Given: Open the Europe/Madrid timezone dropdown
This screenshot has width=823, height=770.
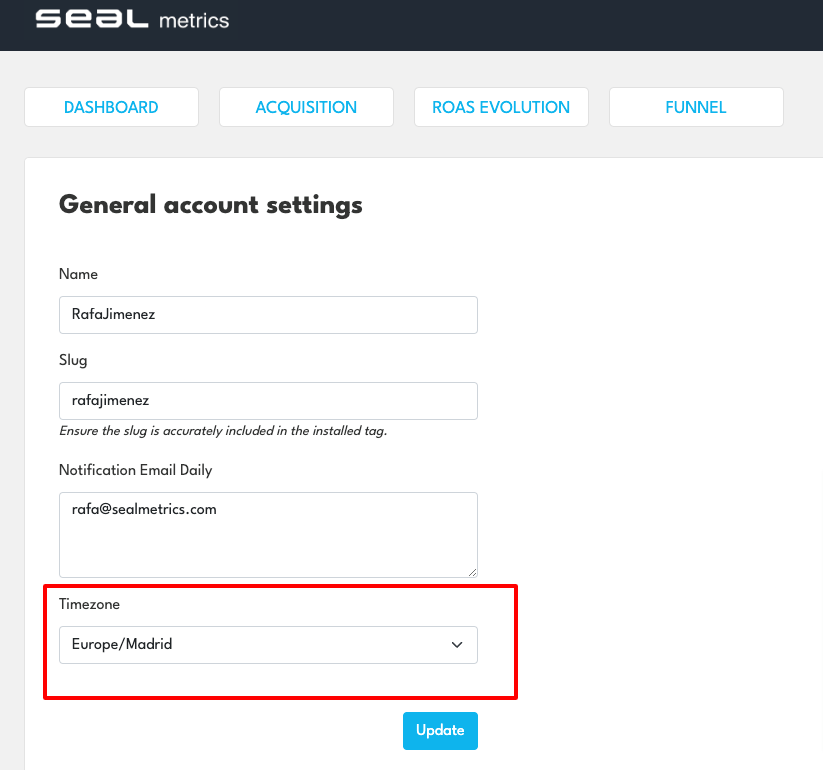Looking at the screenshot, I should (268, 645).
